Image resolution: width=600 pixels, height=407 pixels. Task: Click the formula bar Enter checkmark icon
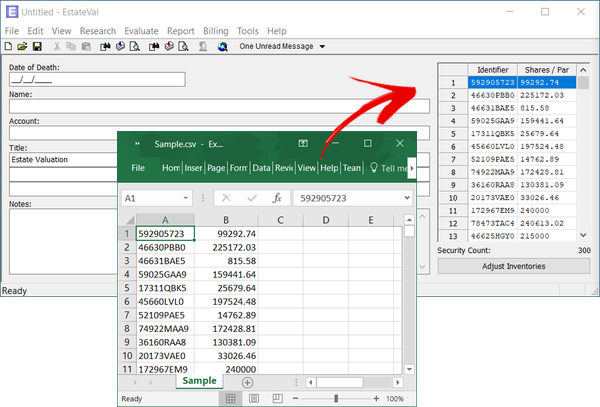[252, 198]
